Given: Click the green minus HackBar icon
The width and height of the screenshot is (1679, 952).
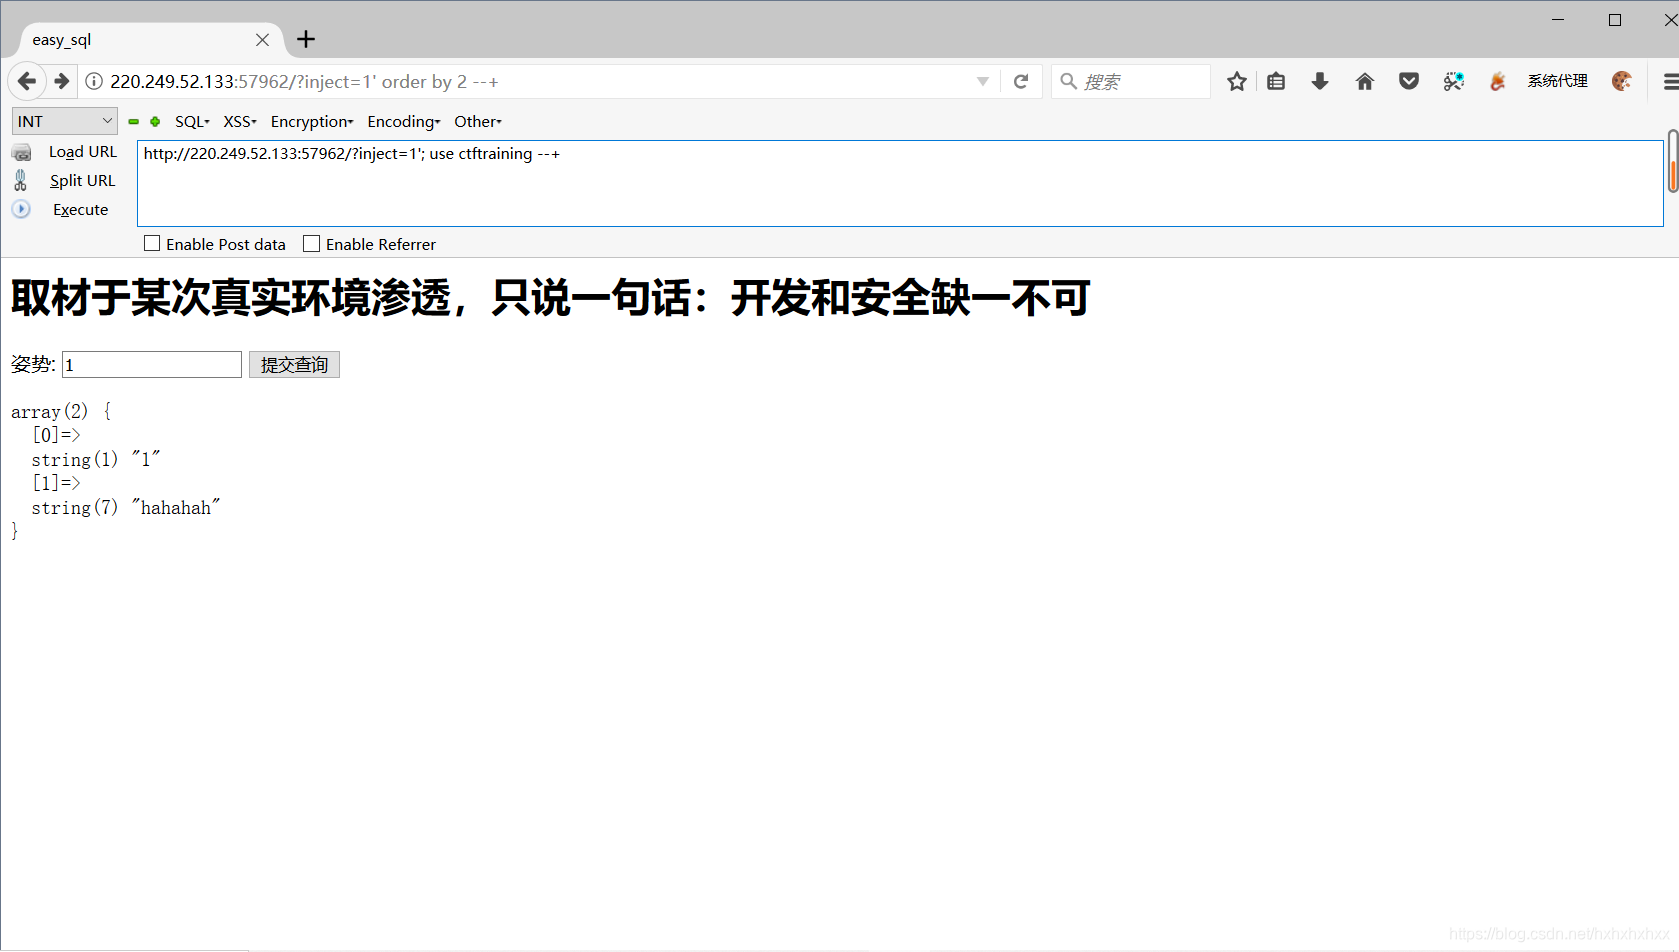Looking at the screenshot, I should 133,121.
